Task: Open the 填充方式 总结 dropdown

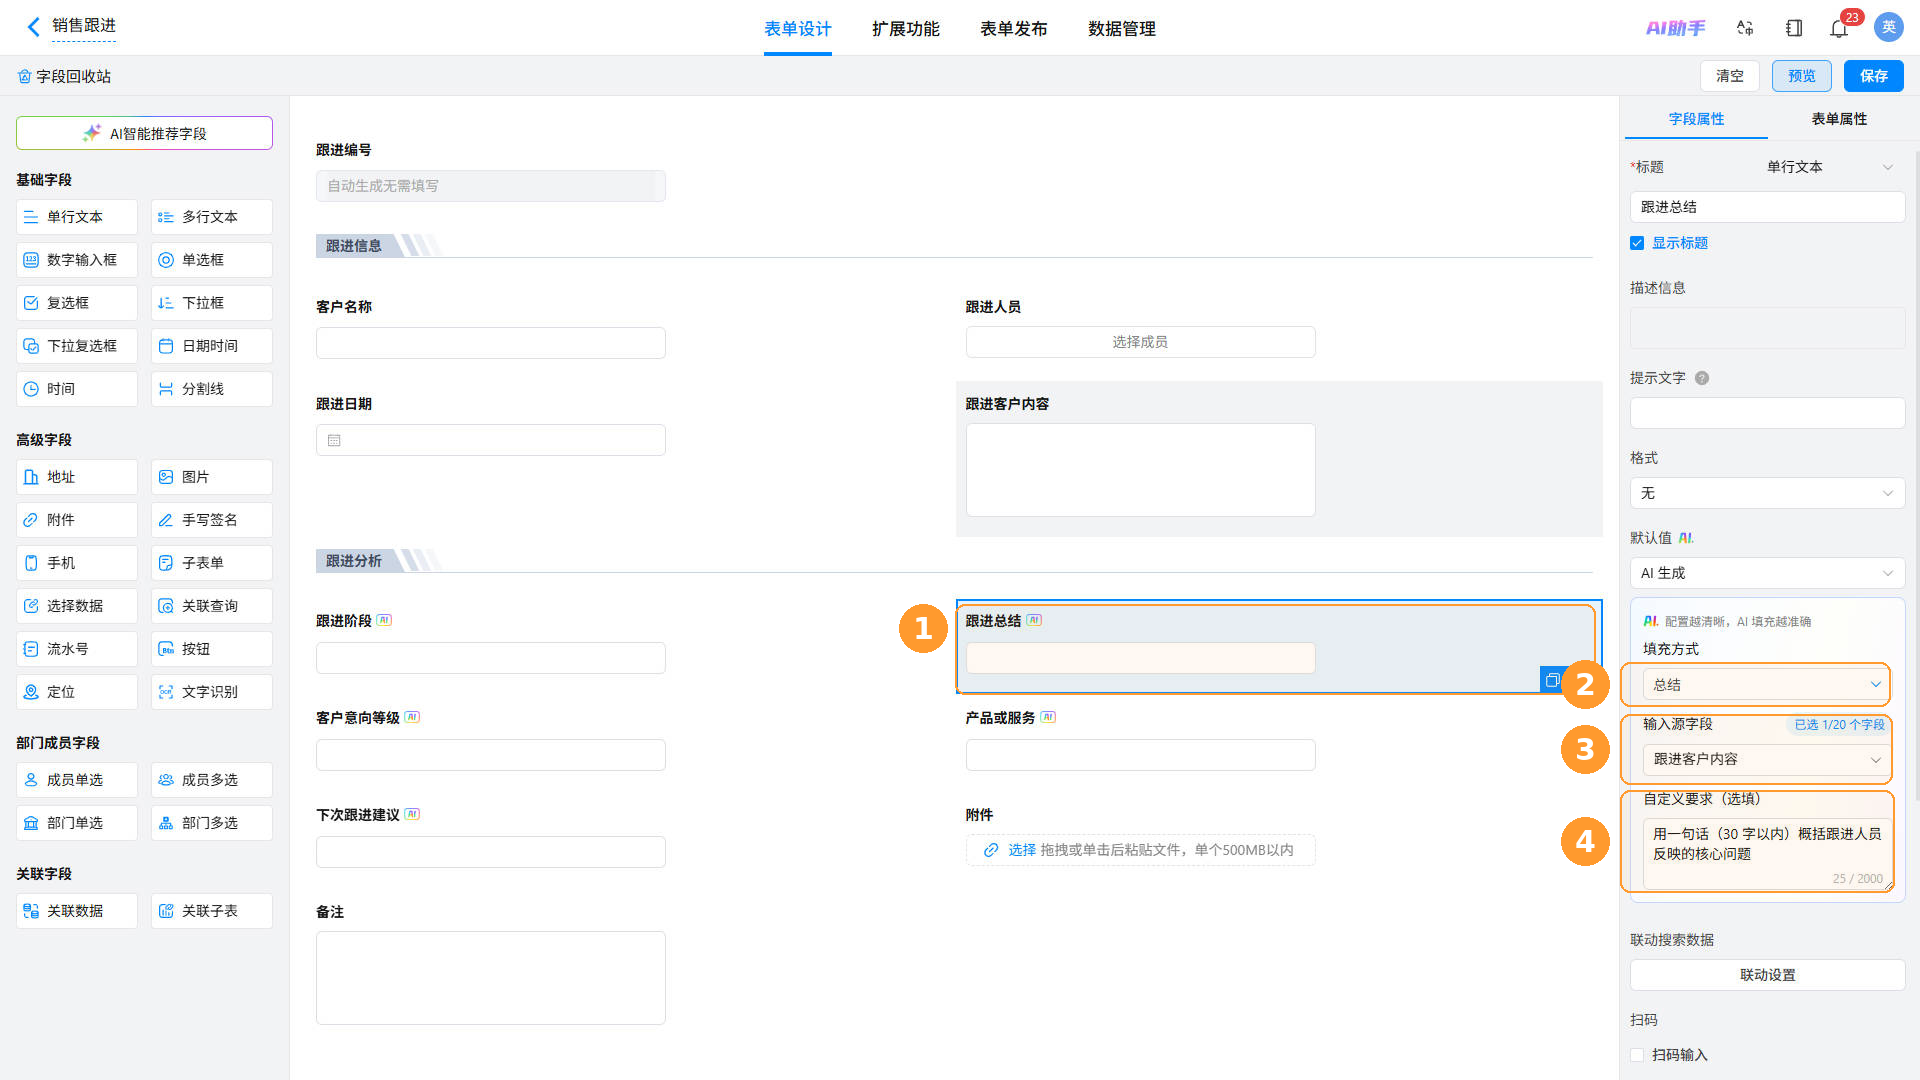Action: [1766, 685]
